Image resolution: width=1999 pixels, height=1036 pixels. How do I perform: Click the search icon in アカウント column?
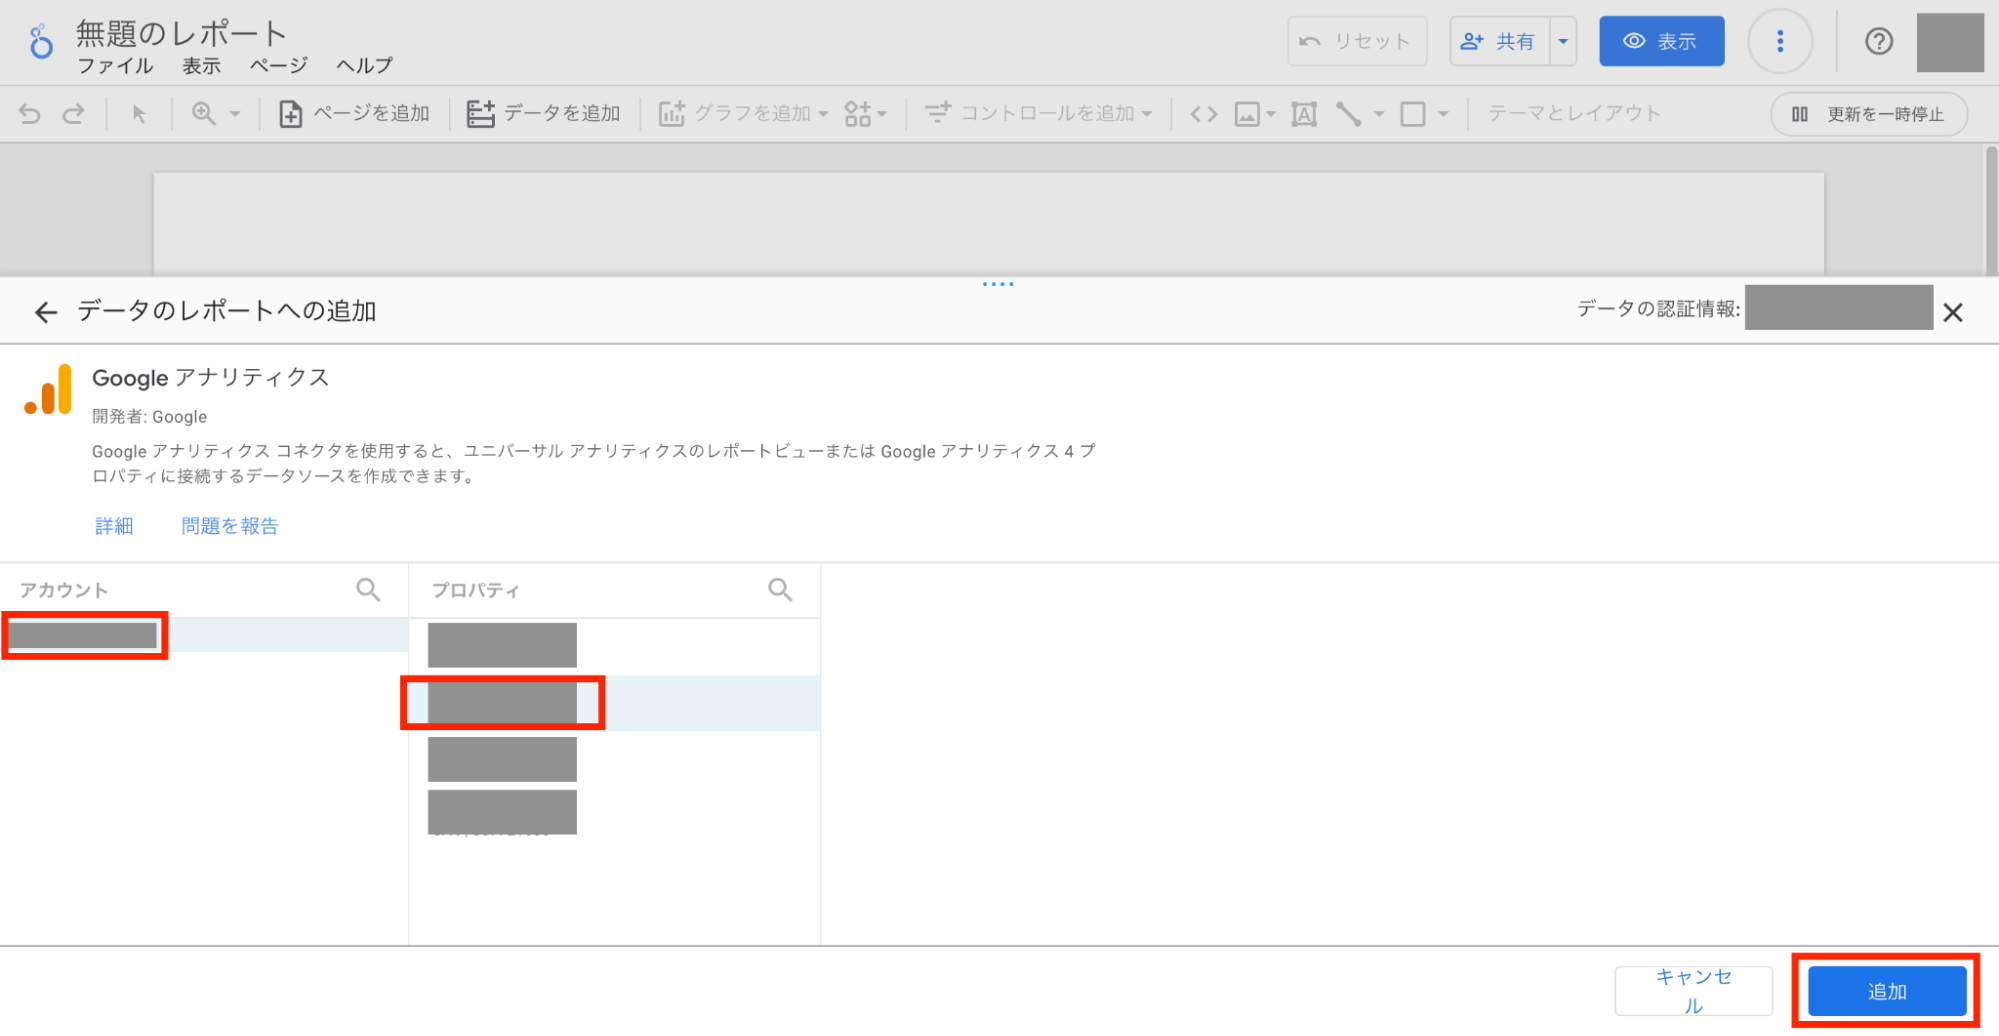pyautogui.click(x=368, y=590)
